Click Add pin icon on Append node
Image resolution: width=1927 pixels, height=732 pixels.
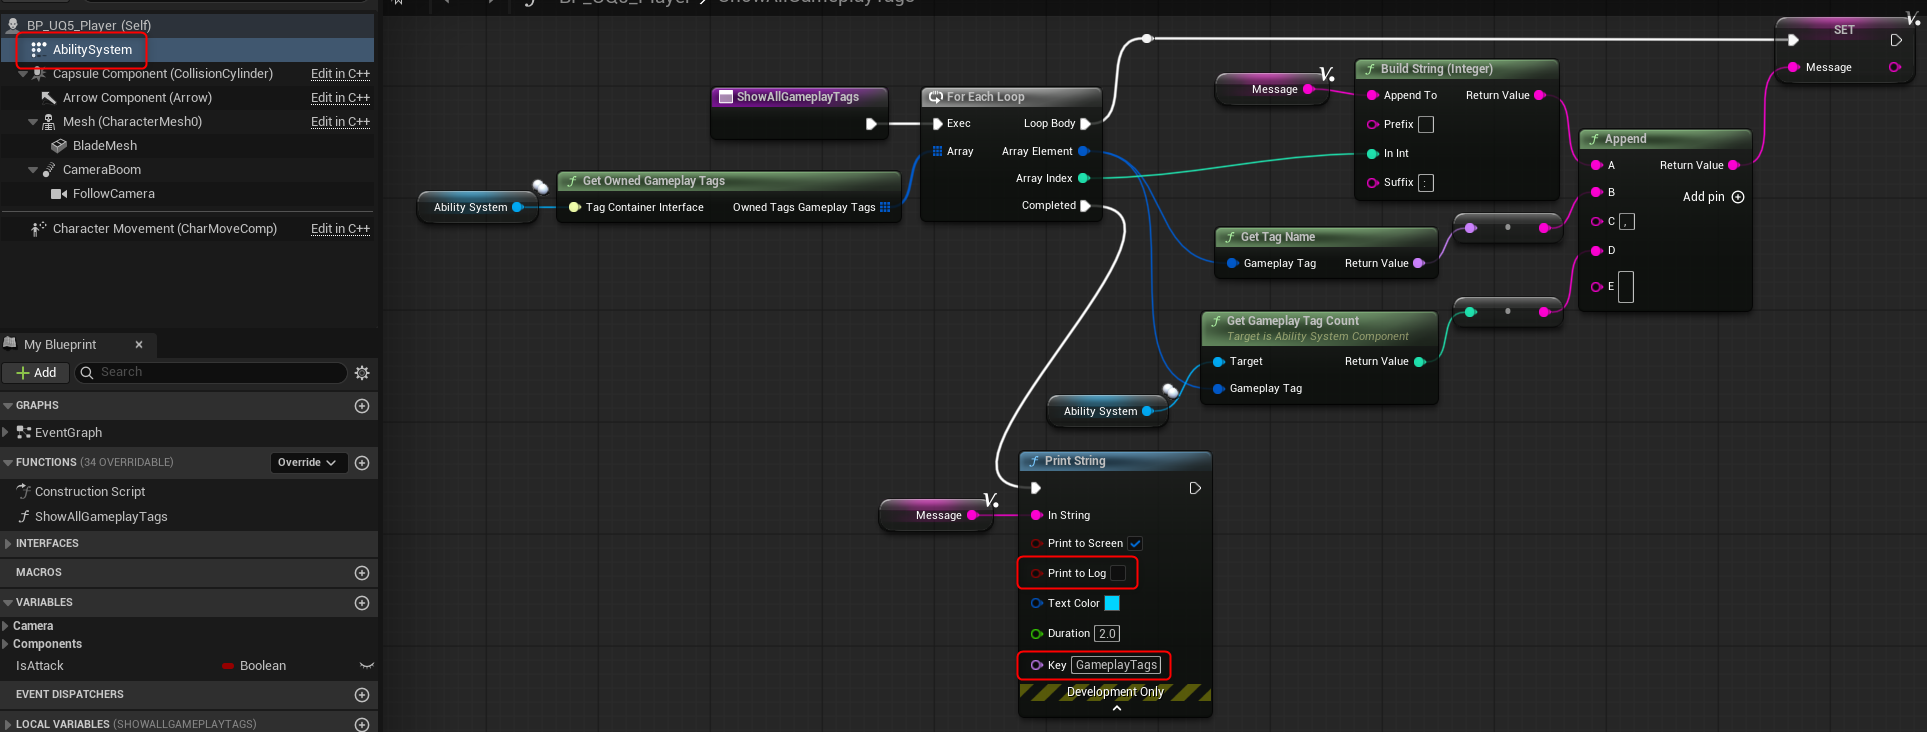coord(1738,197)
